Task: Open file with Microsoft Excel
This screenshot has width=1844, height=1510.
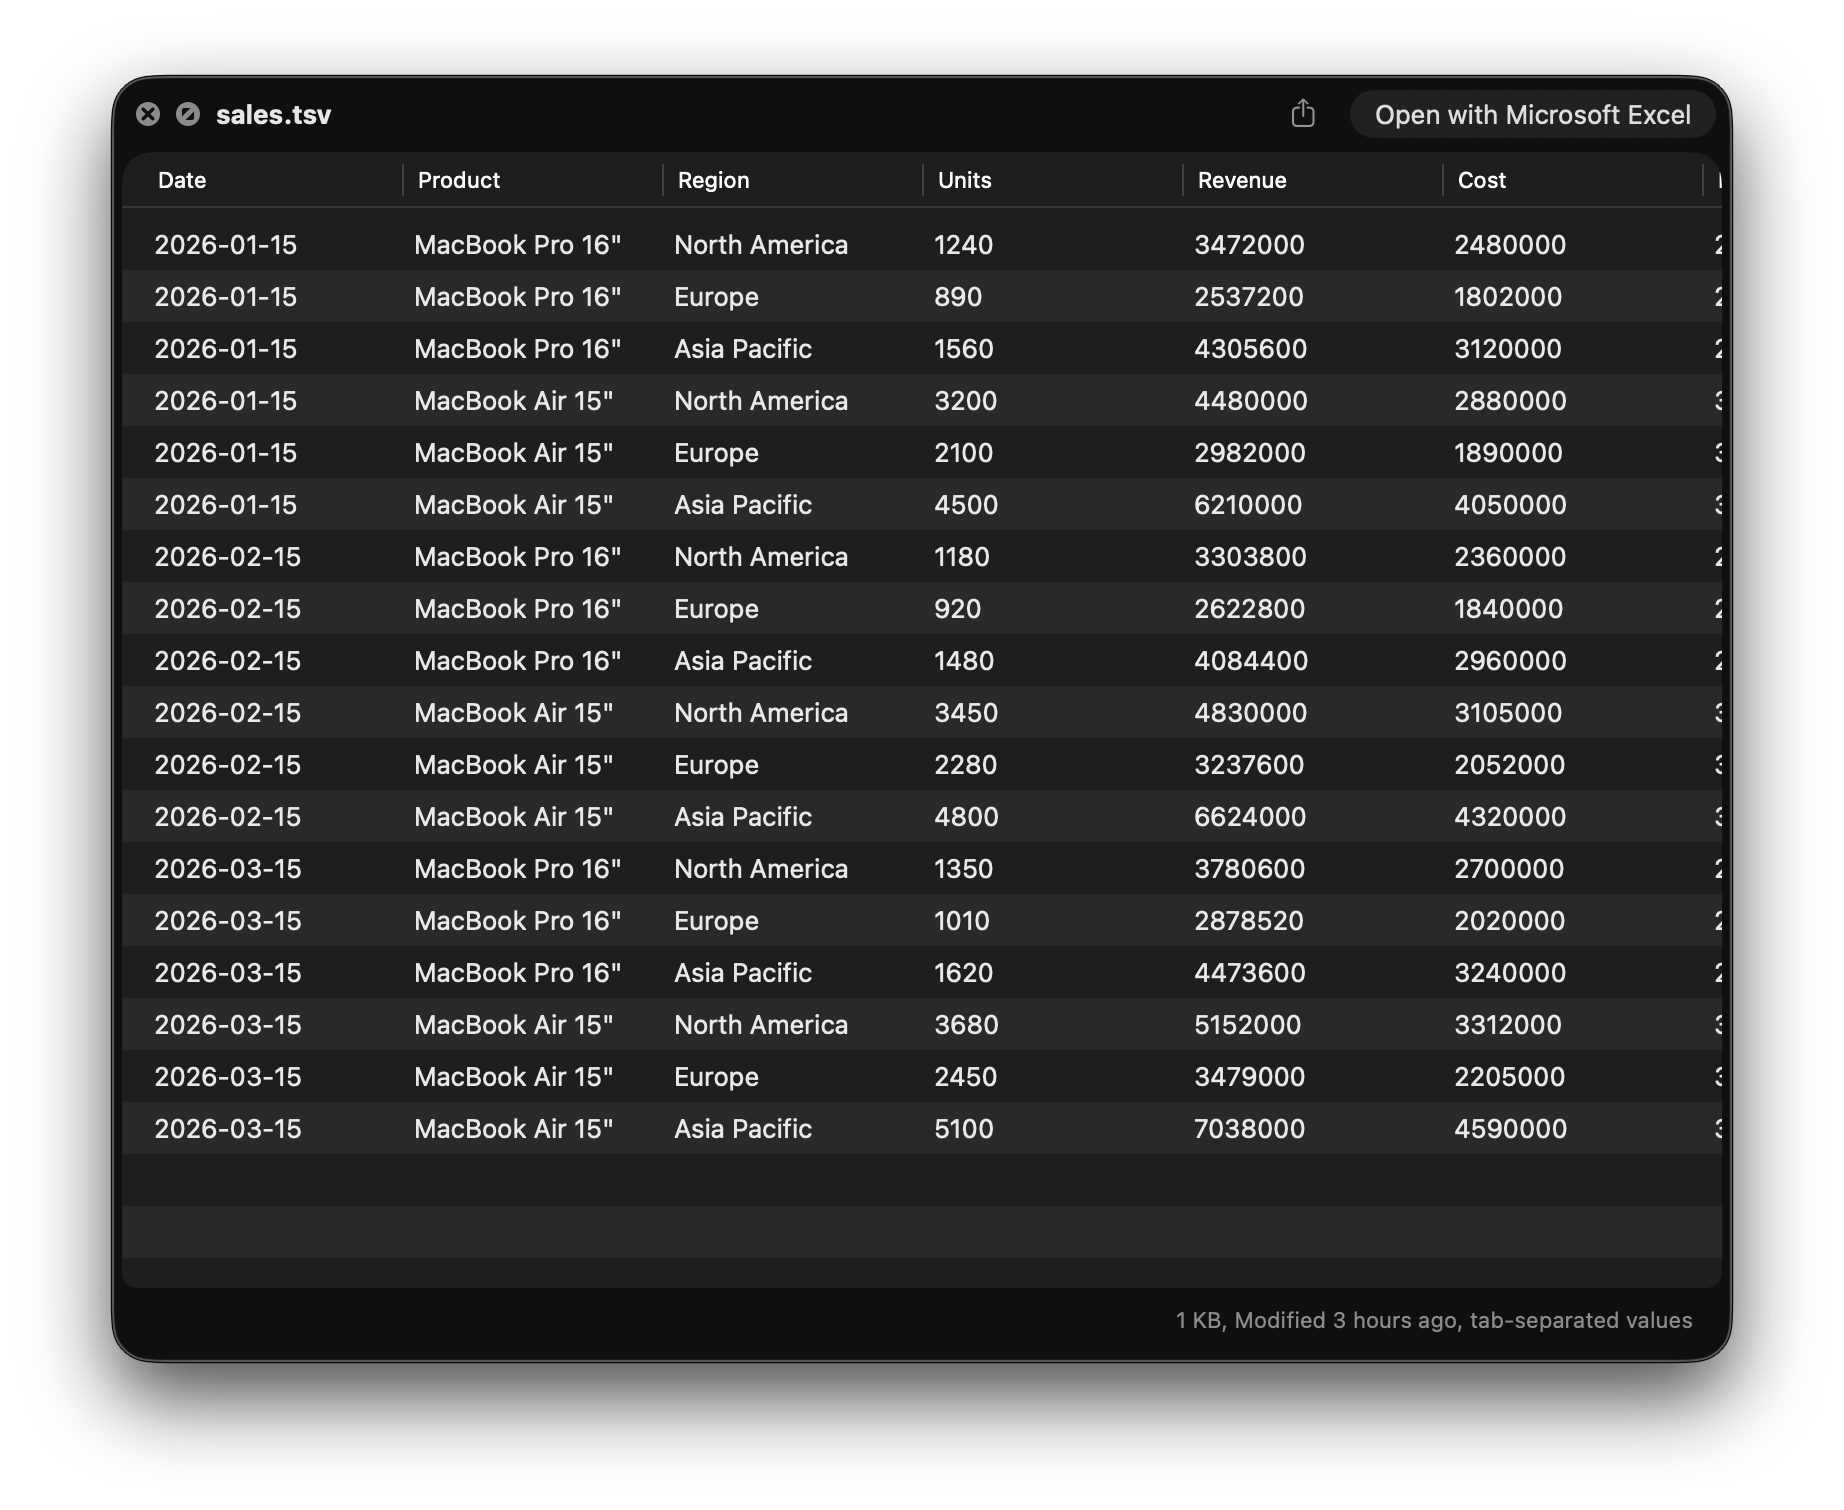Action: pos(1532,115)
